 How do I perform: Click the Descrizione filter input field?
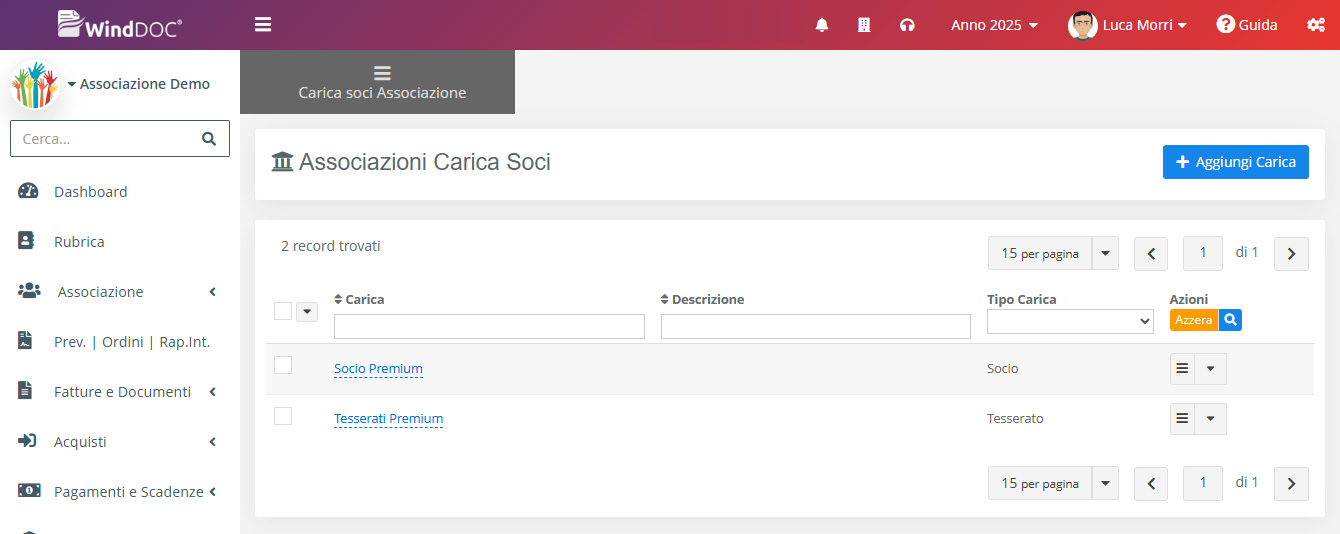pos(816,326)
